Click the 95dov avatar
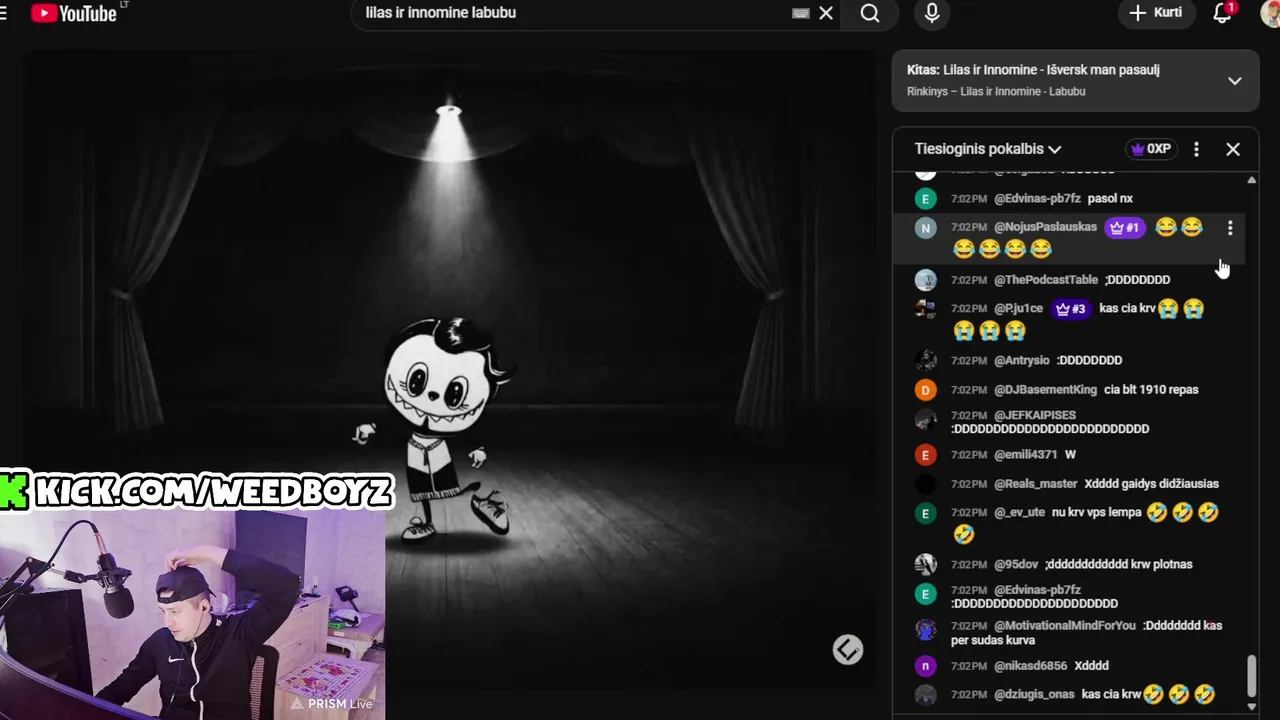1280x720 pixels. point(925,564)
